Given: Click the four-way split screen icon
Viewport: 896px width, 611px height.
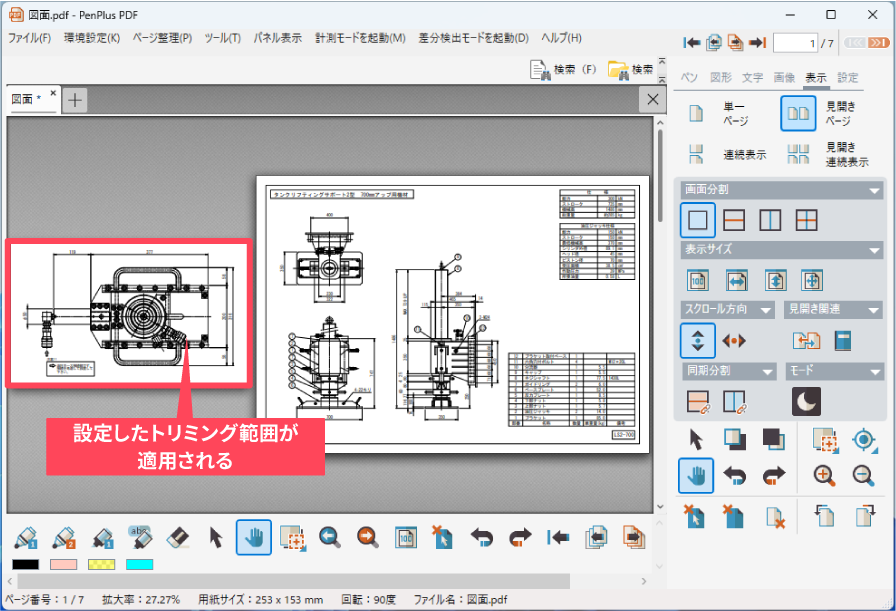Looking at the screenshot, I should [x=807, y=220].
